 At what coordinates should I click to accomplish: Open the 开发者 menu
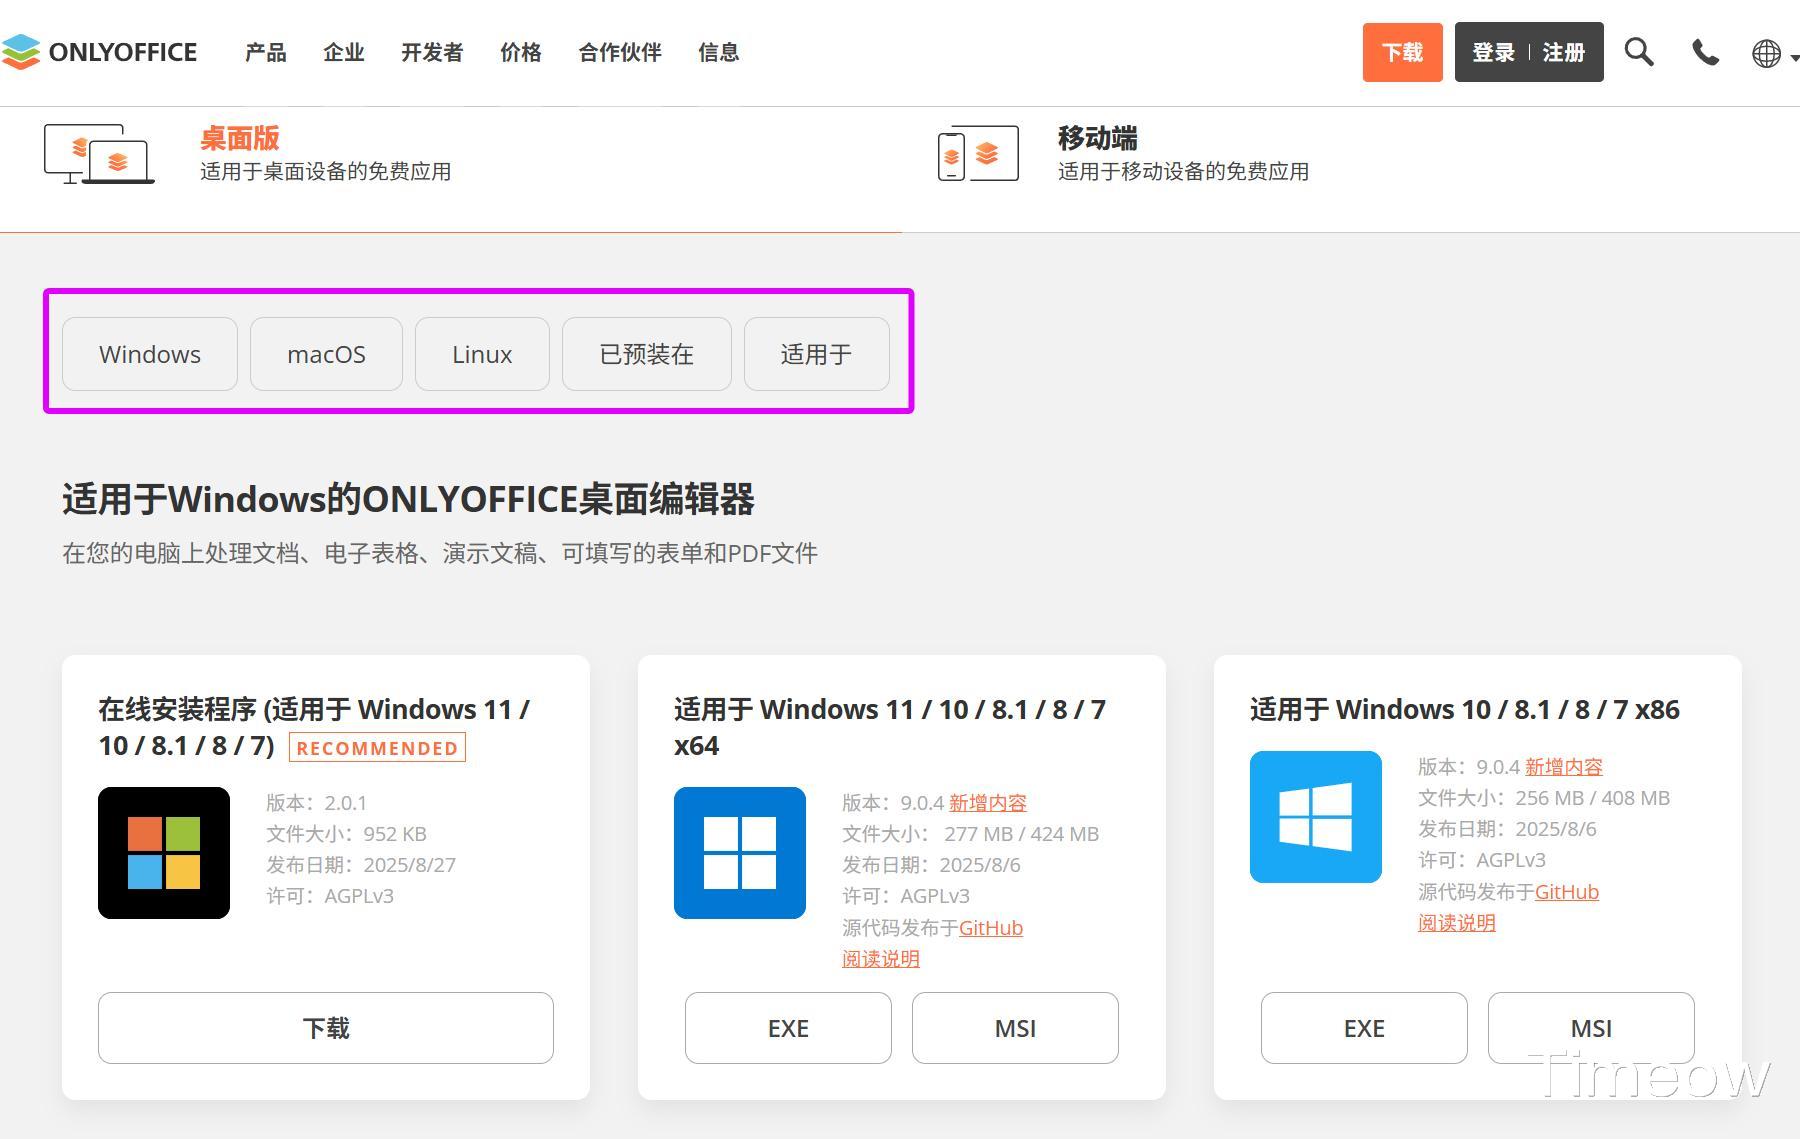point(432,52)
